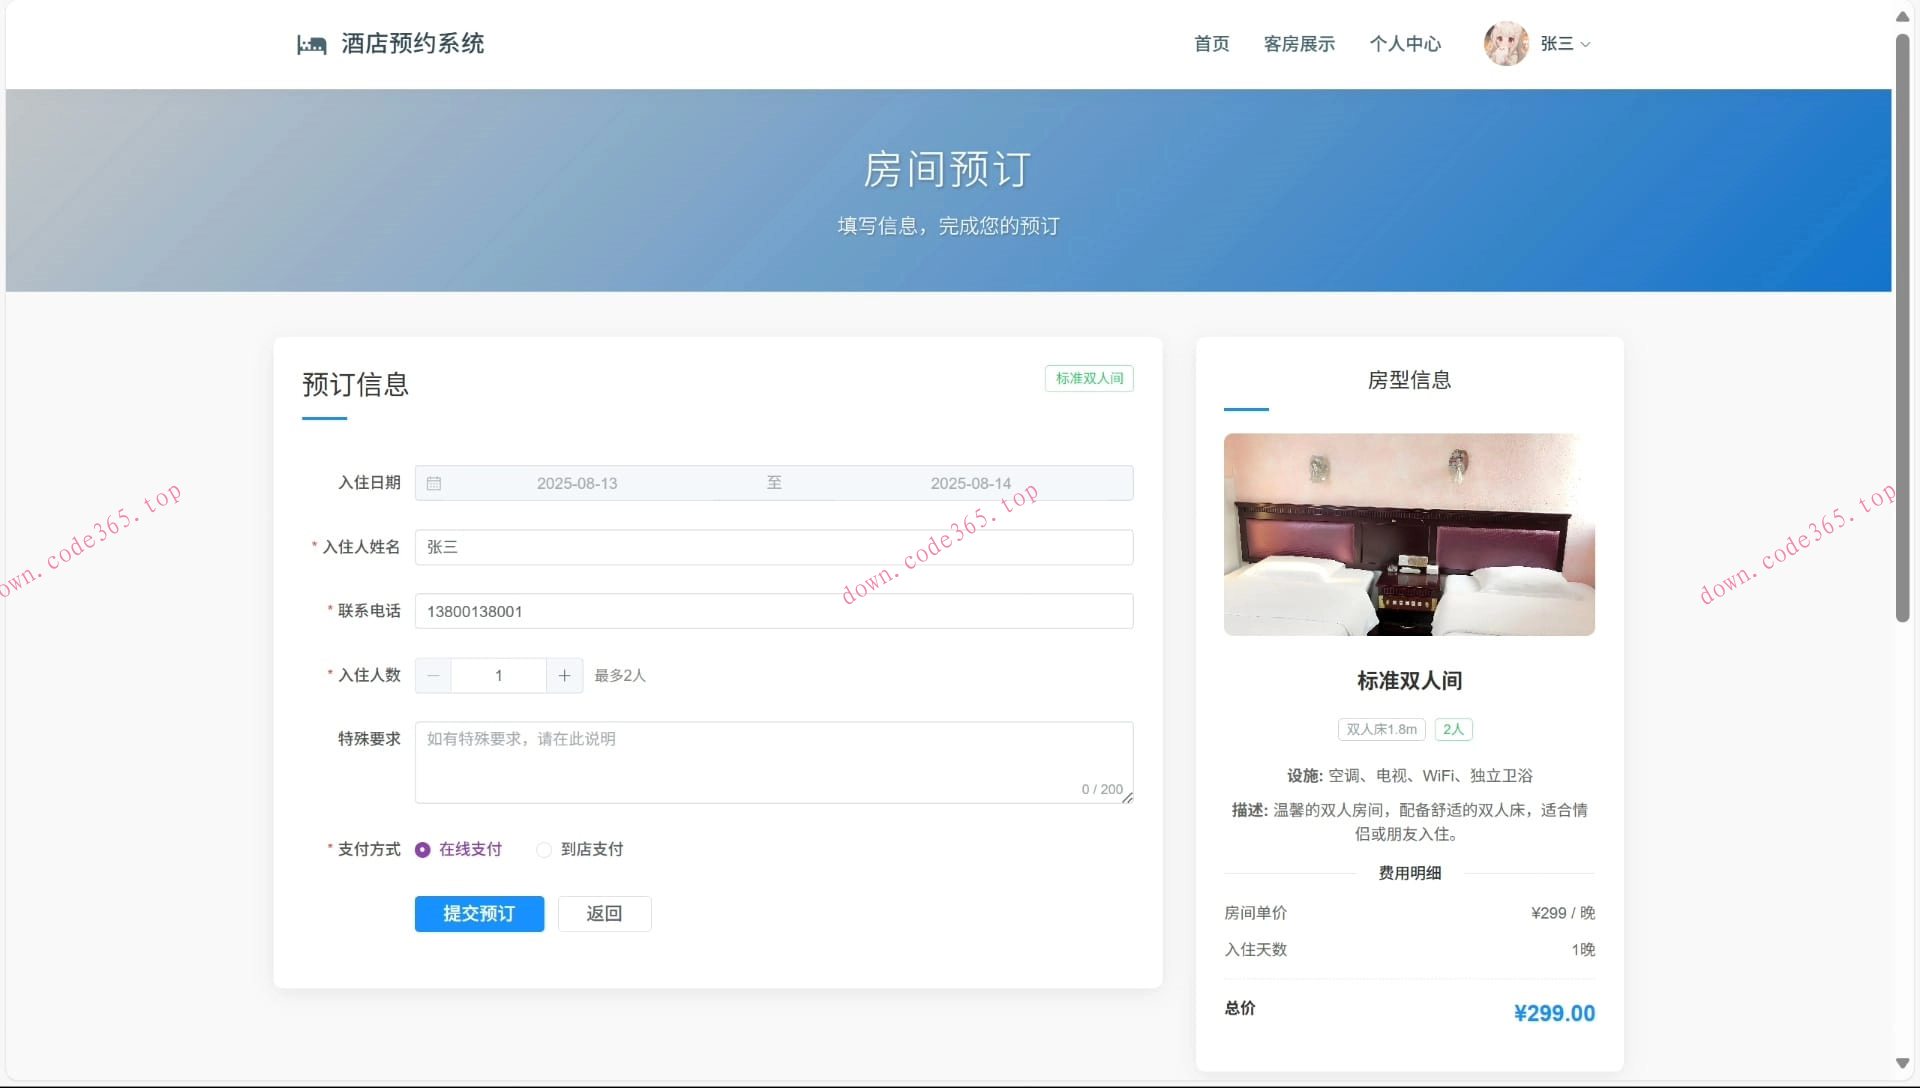This screenshot has height=1088, width=1920.
Task: Open calendar via the date field calendar icon
Action: [434, 483]
